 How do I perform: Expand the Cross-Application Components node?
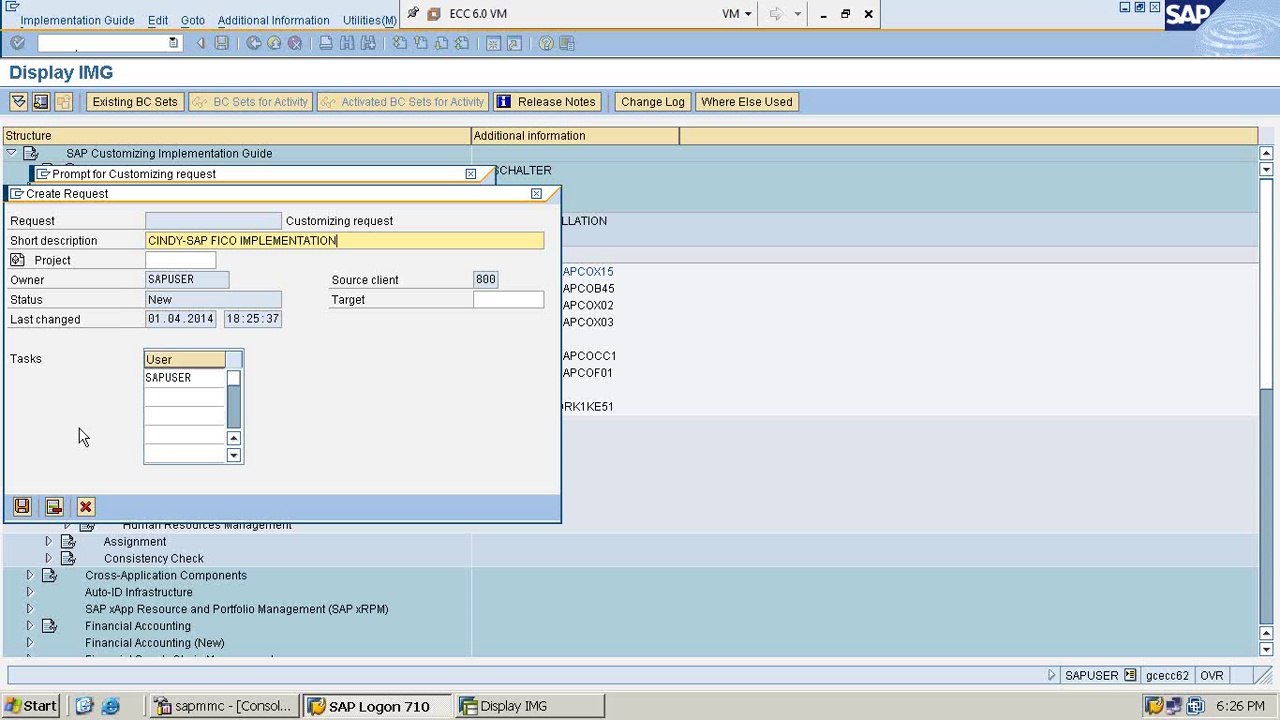click(29, 575)
